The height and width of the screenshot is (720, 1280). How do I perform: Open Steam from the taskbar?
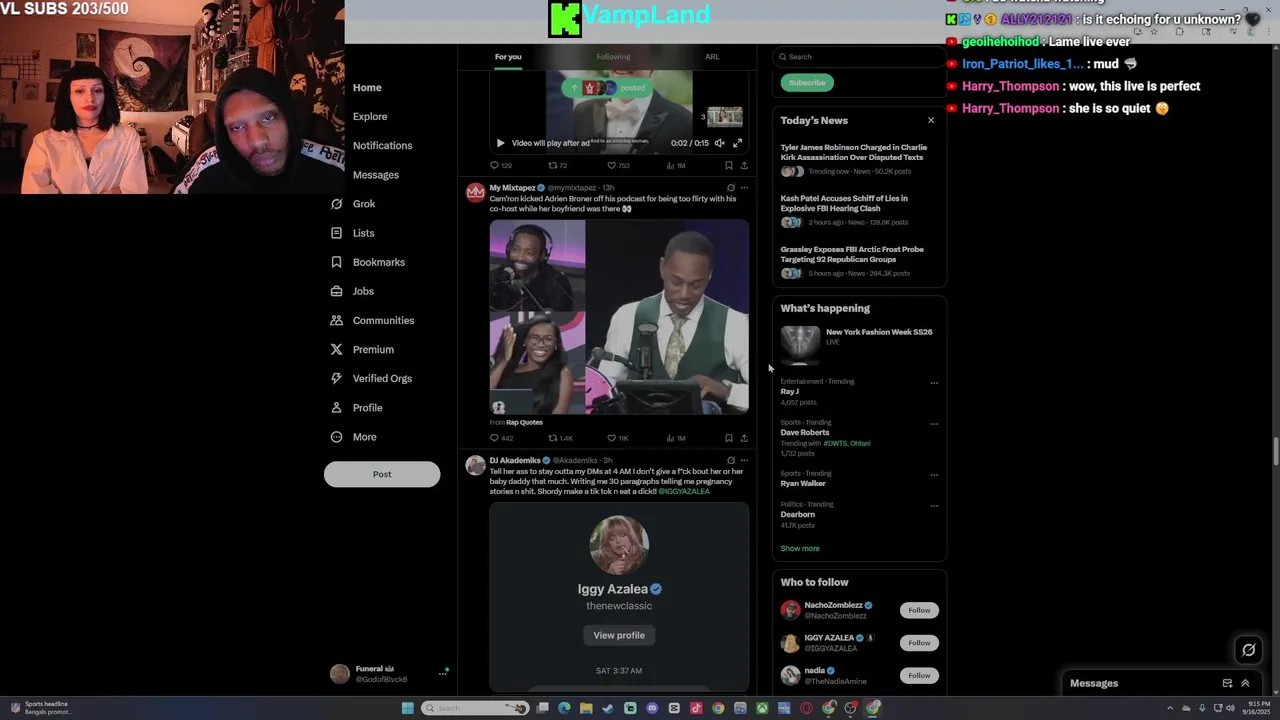coord(608,708)
